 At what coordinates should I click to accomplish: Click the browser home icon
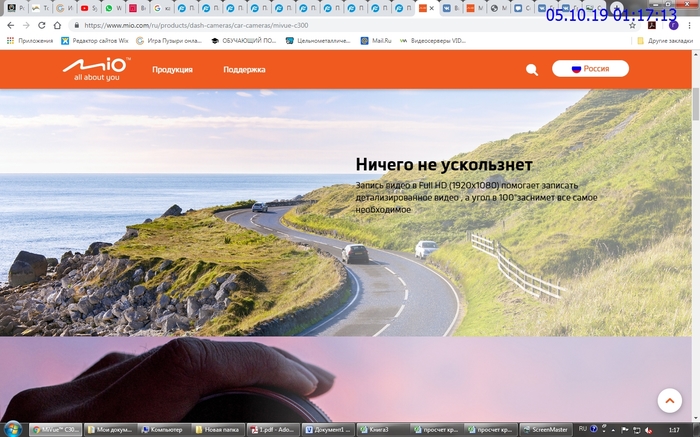point(58,25)
